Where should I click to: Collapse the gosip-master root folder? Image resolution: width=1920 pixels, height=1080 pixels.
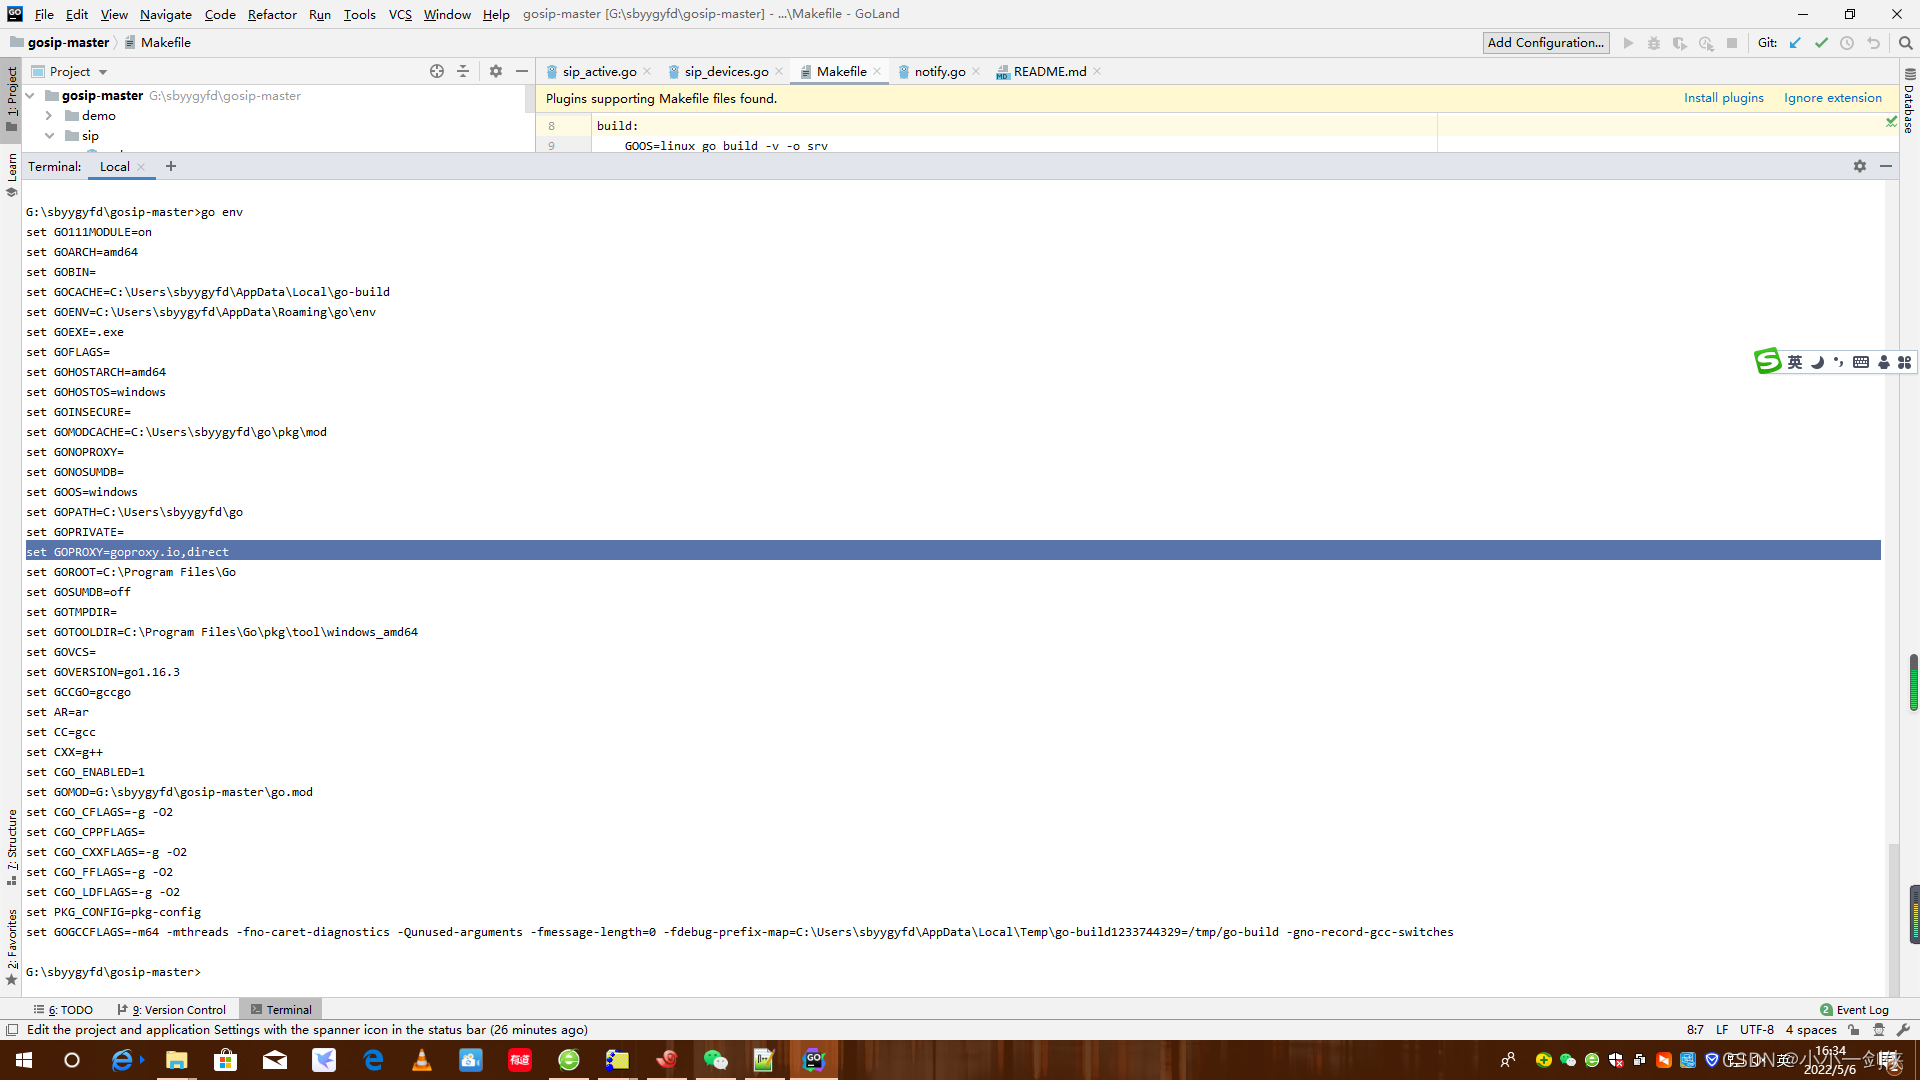(x=31, y=96)
